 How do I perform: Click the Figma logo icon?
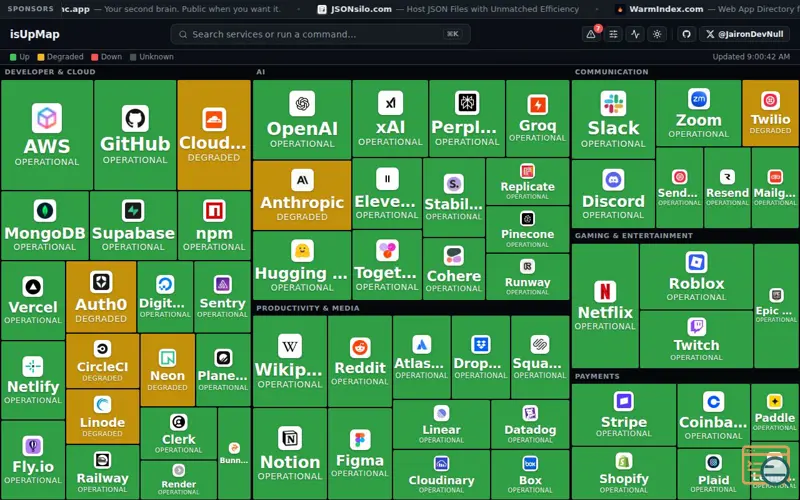coord(360,439)
